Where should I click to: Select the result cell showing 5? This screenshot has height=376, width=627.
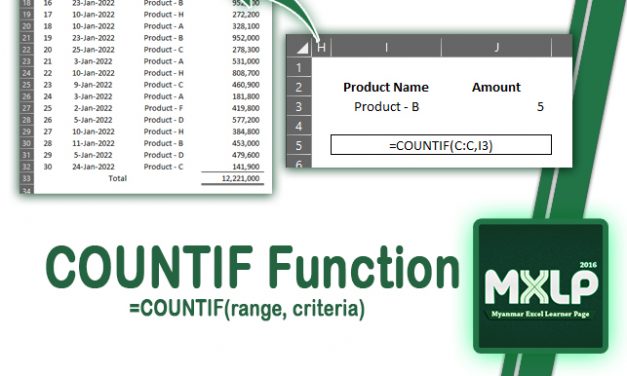(x=540, y=107)
